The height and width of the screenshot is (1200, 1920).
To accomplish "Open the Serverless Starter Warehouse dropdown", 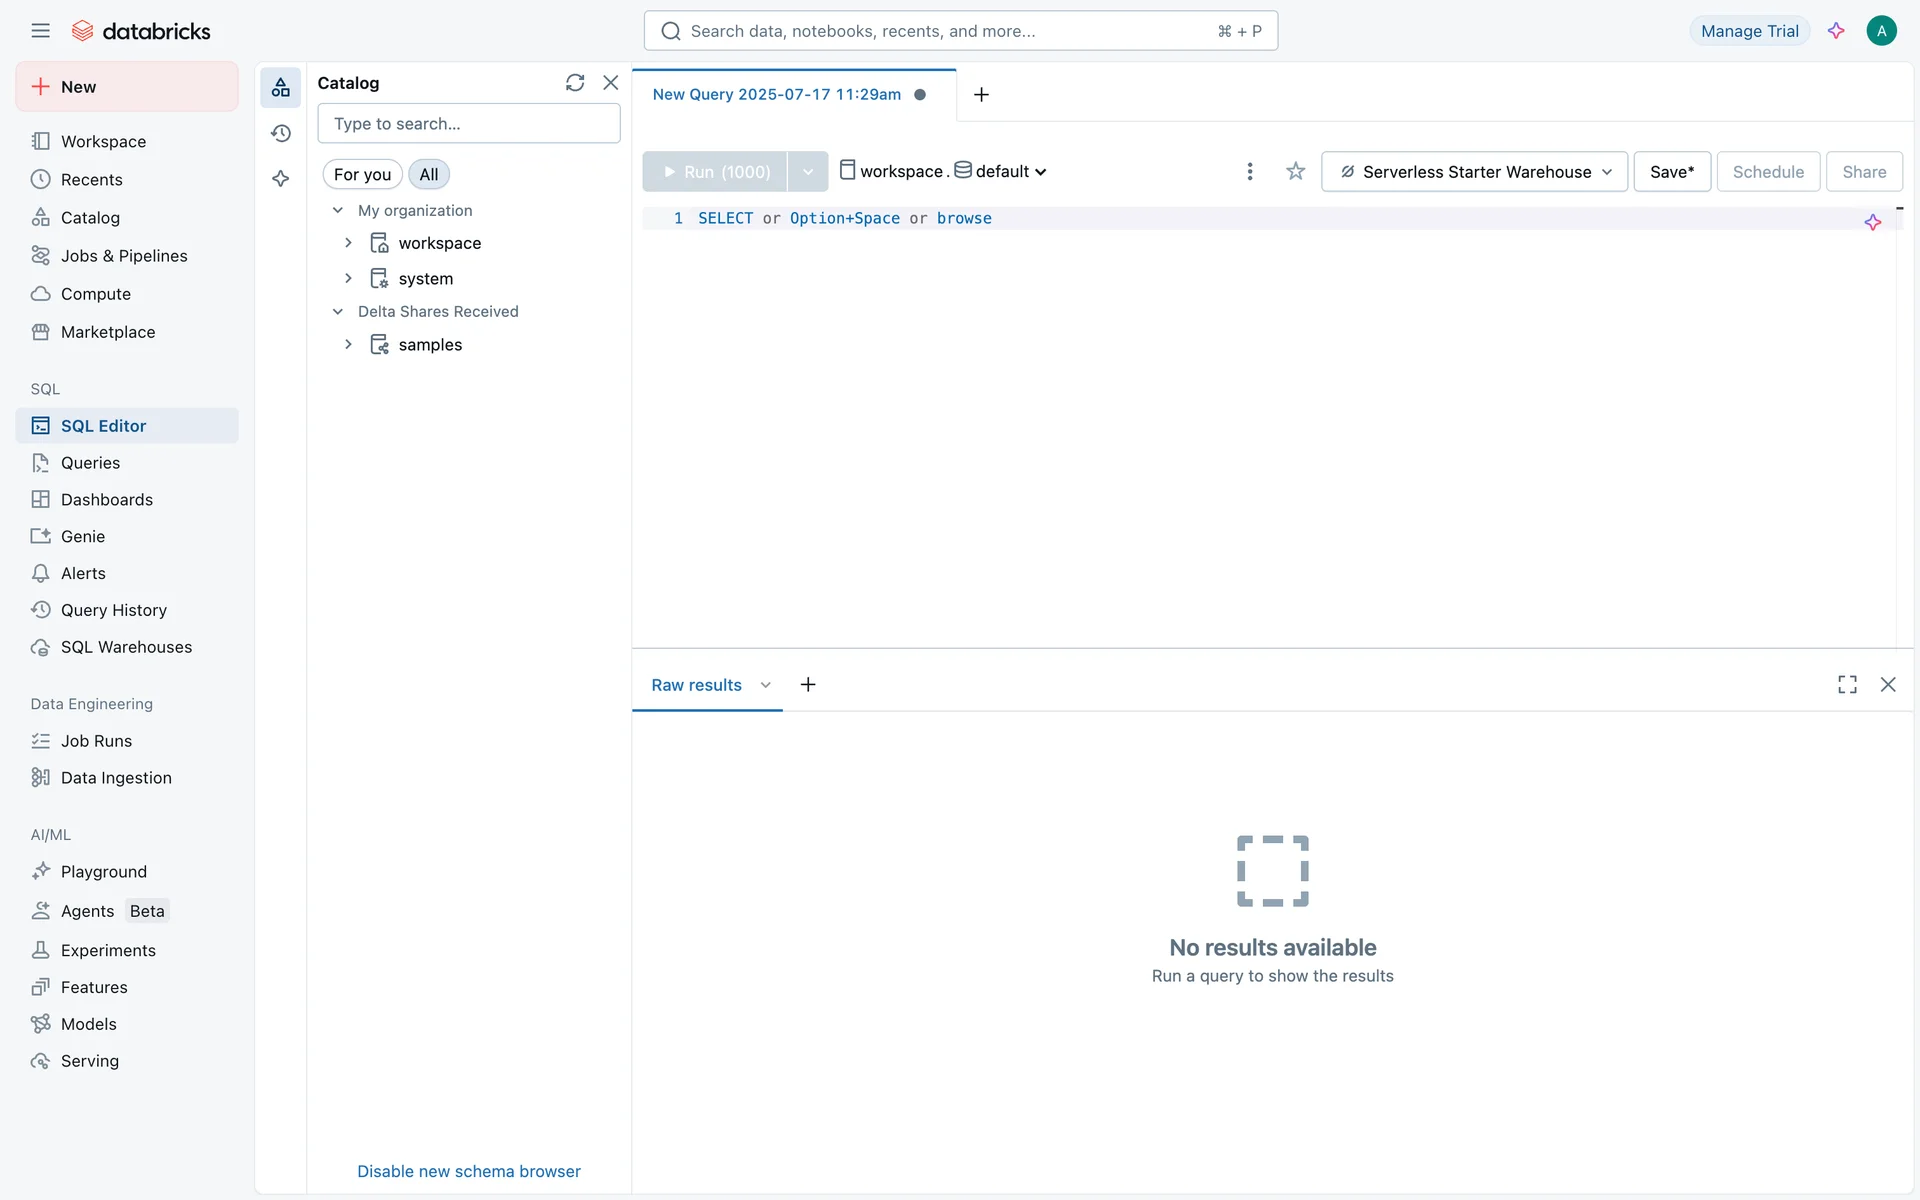I will coord(1474,172).
